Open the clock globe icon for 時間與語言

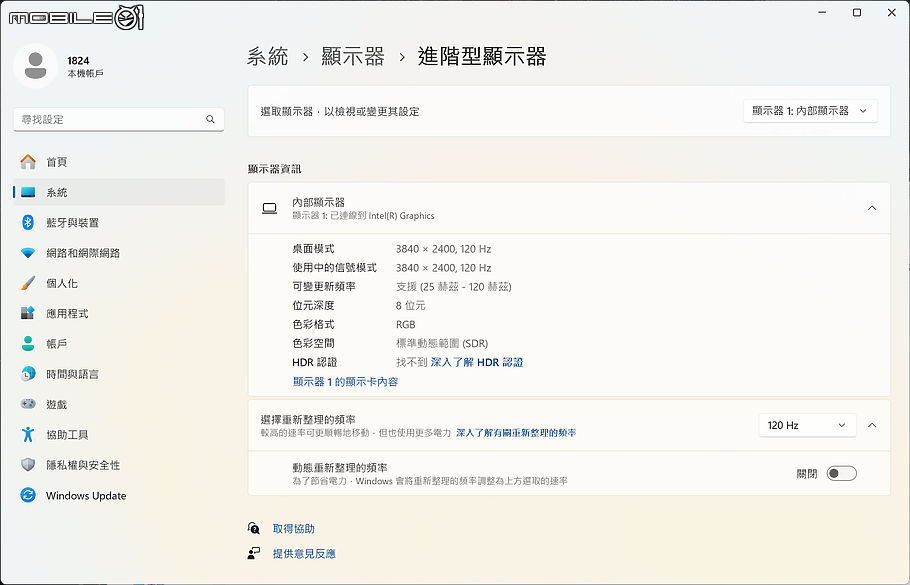pos(28,374)
